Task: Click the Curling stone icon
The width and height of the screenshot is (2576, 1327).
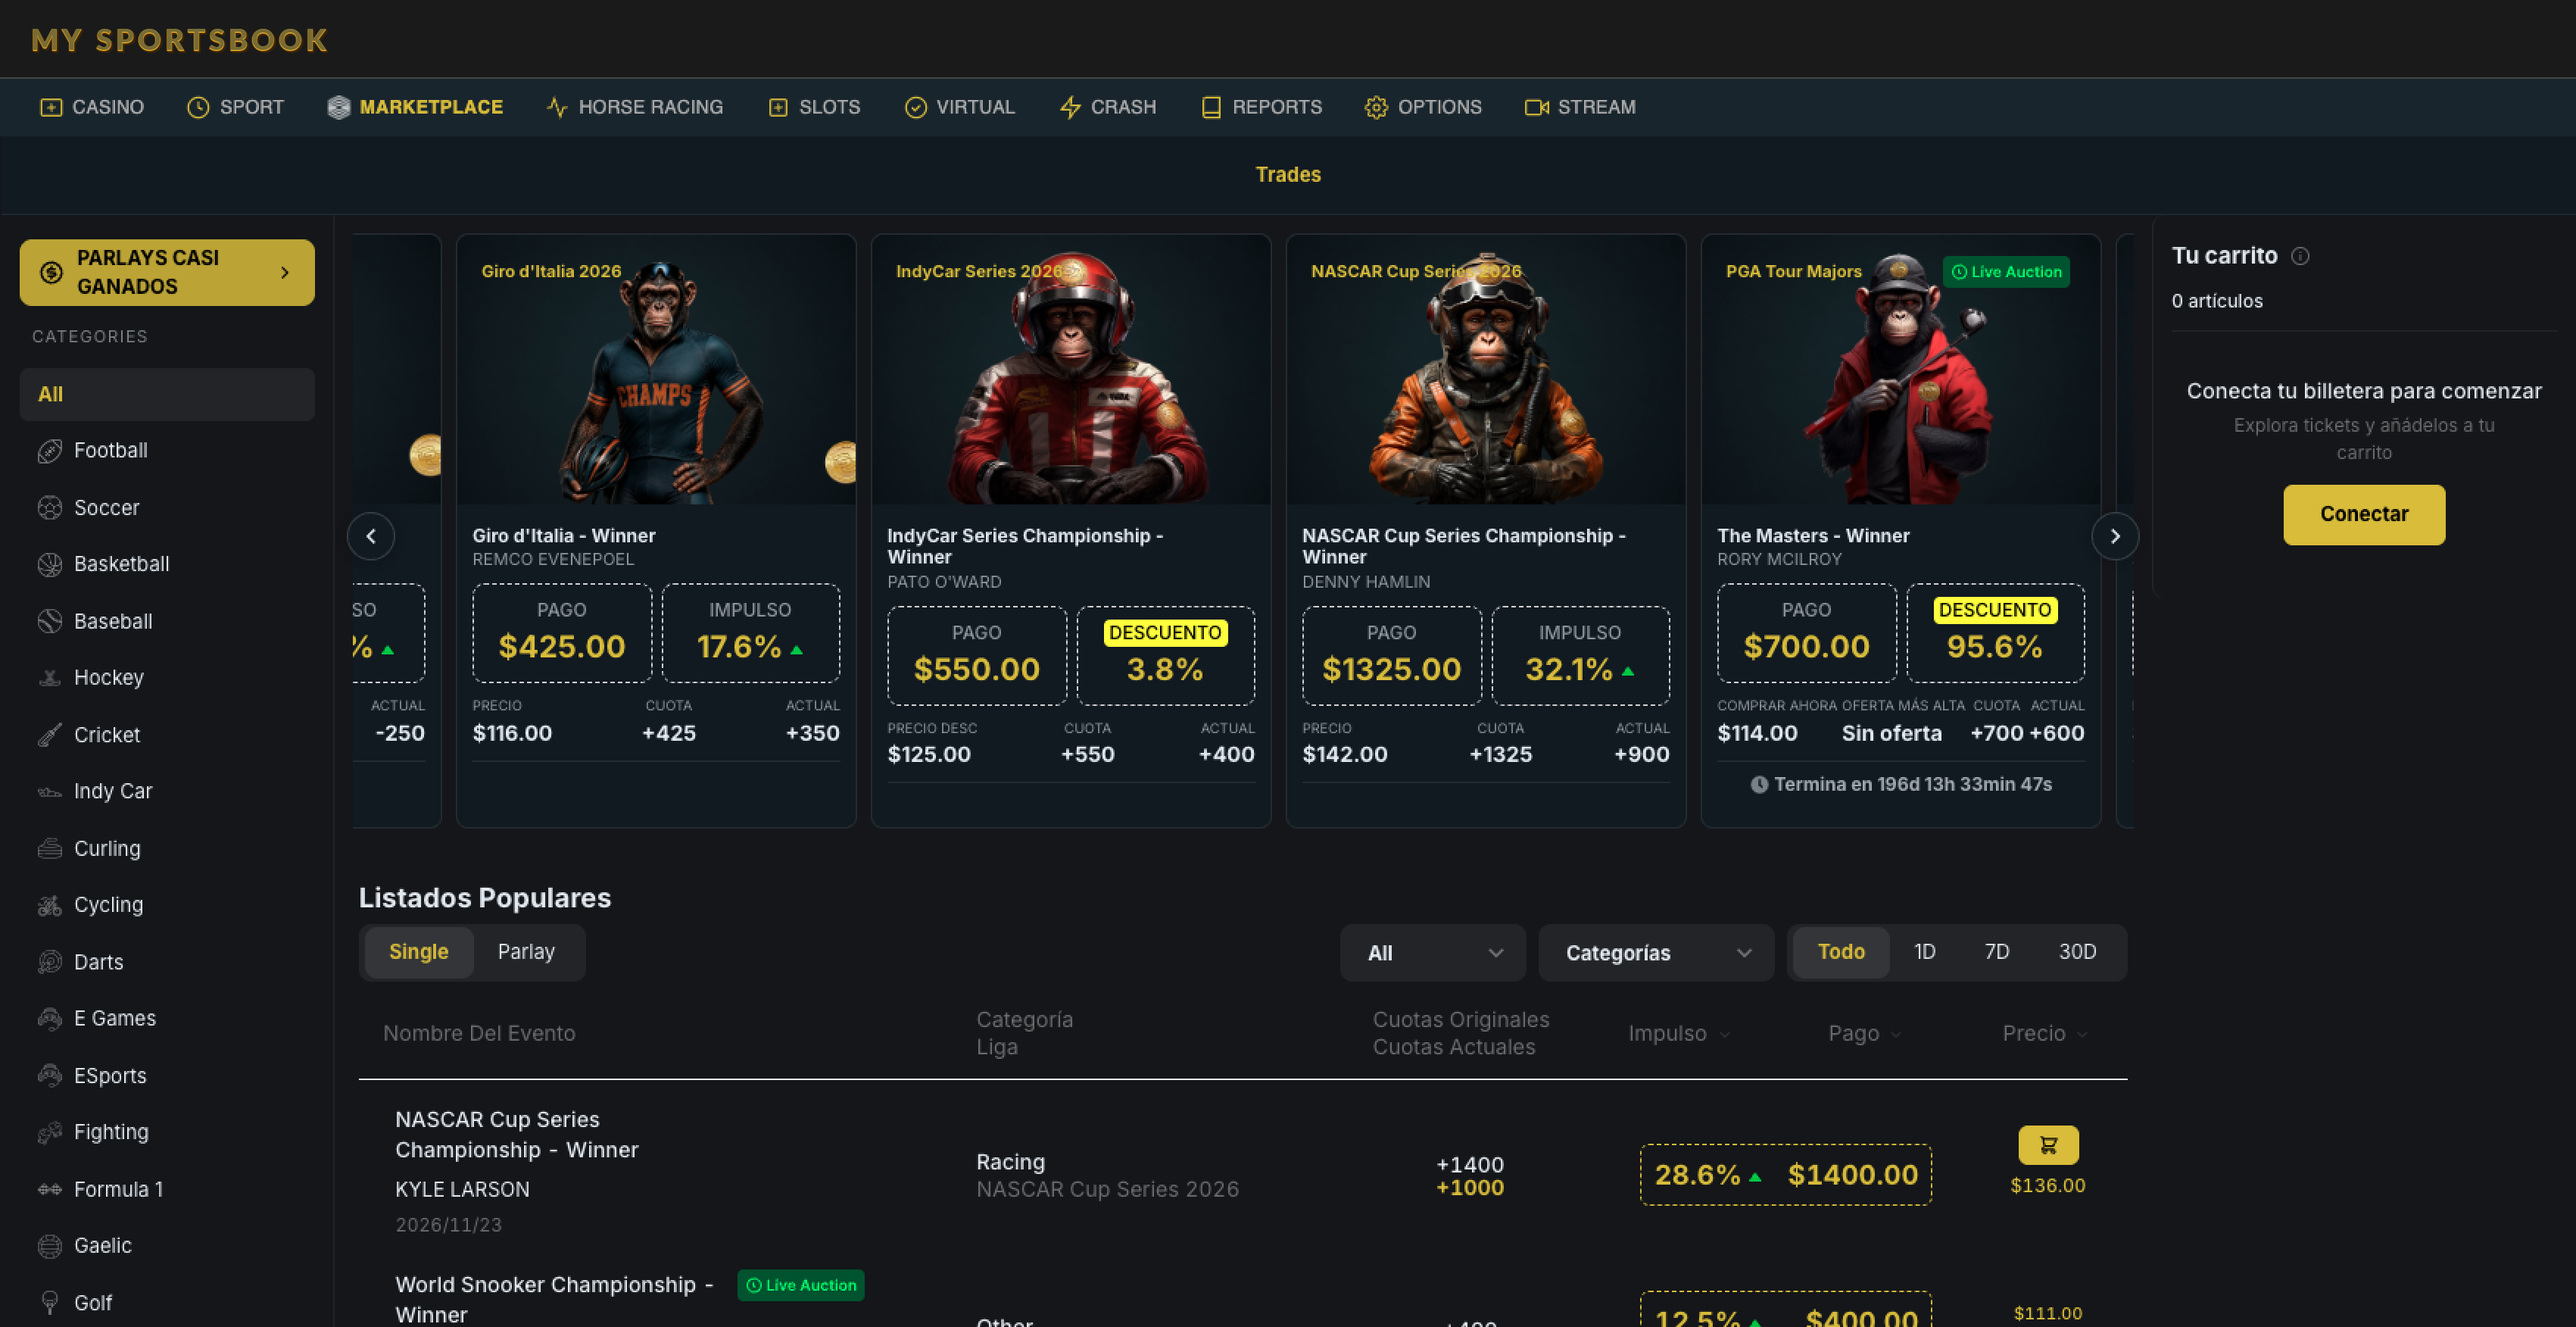Action: (50, 848)
